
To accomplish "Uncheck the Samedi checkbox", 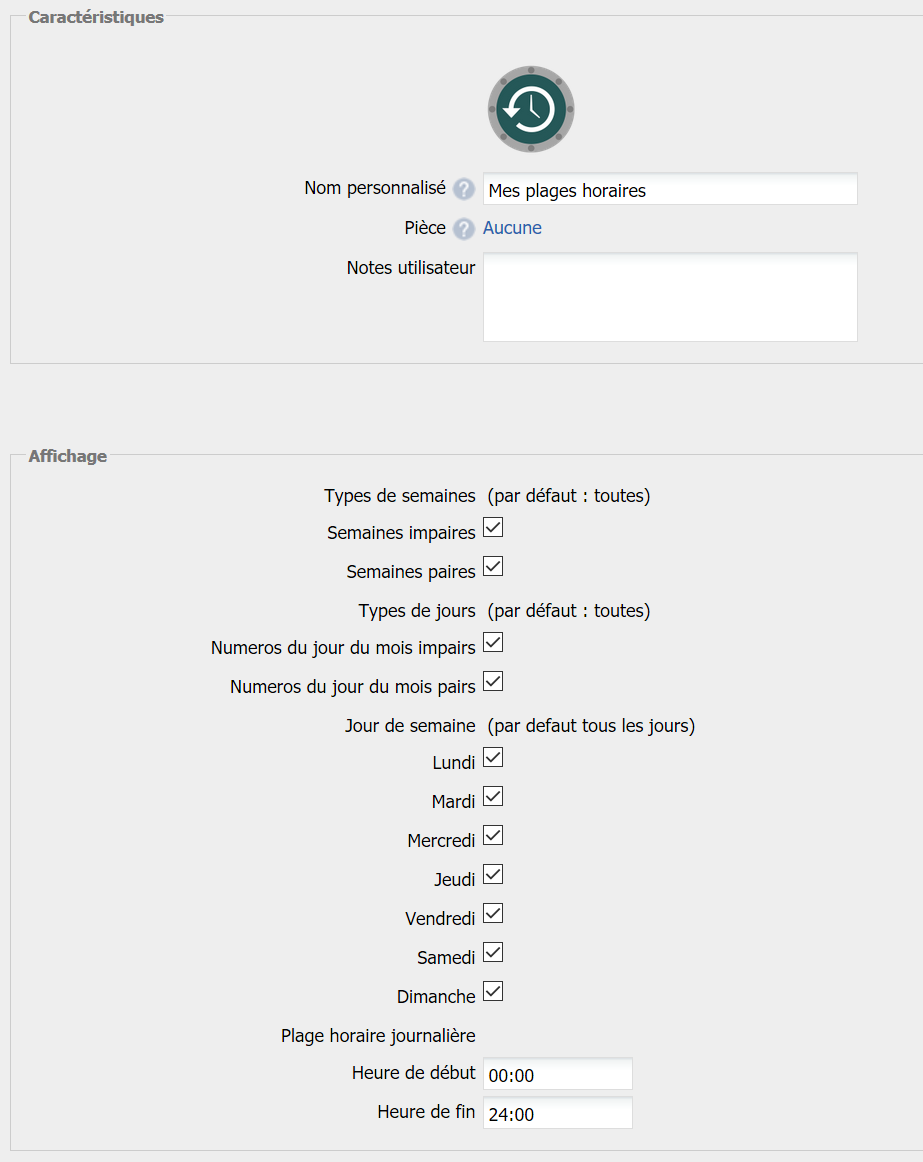I will point(493,953).
